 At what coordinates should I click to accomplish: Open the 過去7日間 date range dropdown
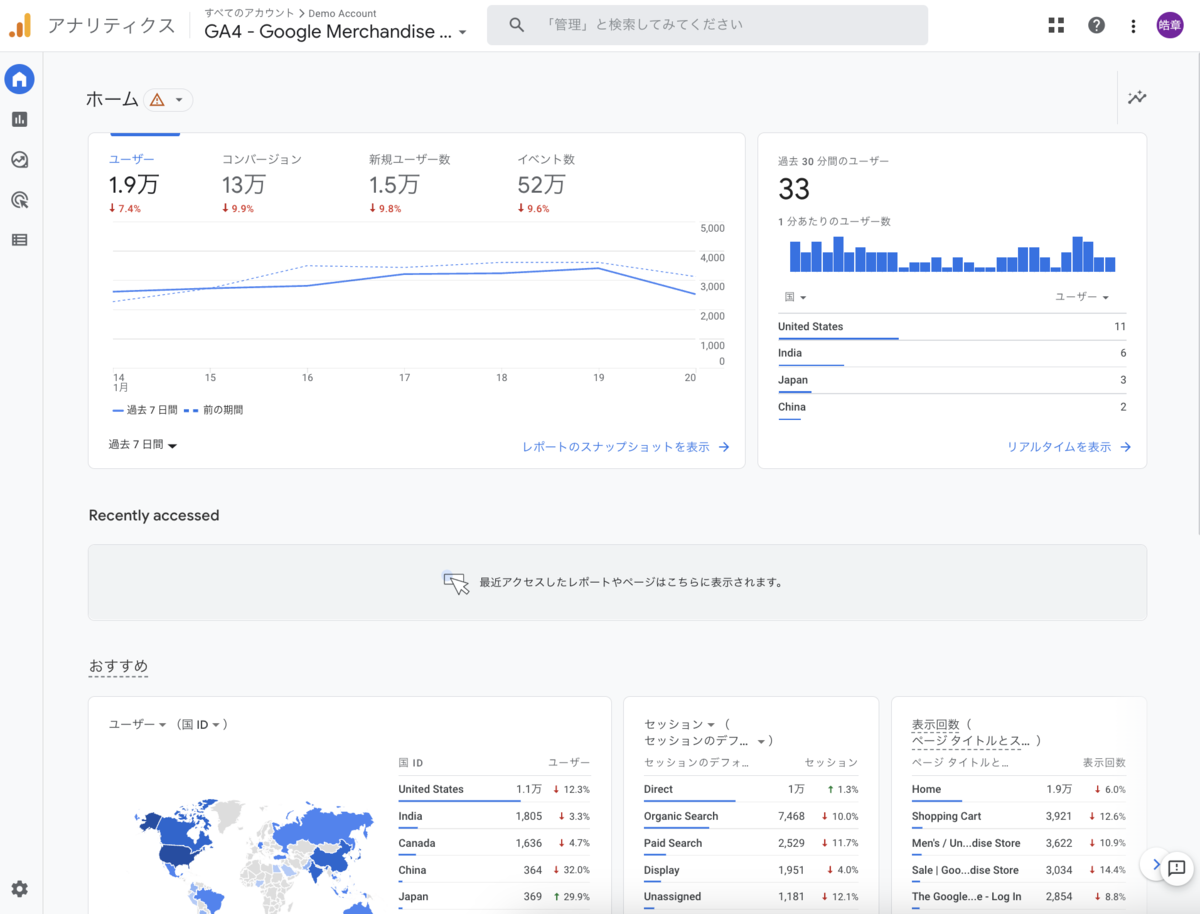[143, 445]
